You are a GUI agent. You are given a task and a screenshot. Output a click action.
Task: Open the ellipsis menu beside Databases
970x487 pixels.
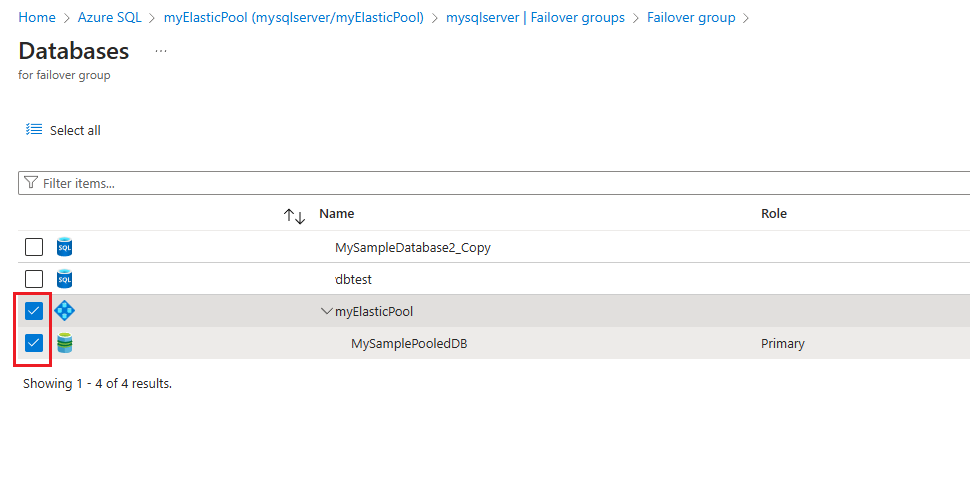(161, 51)
